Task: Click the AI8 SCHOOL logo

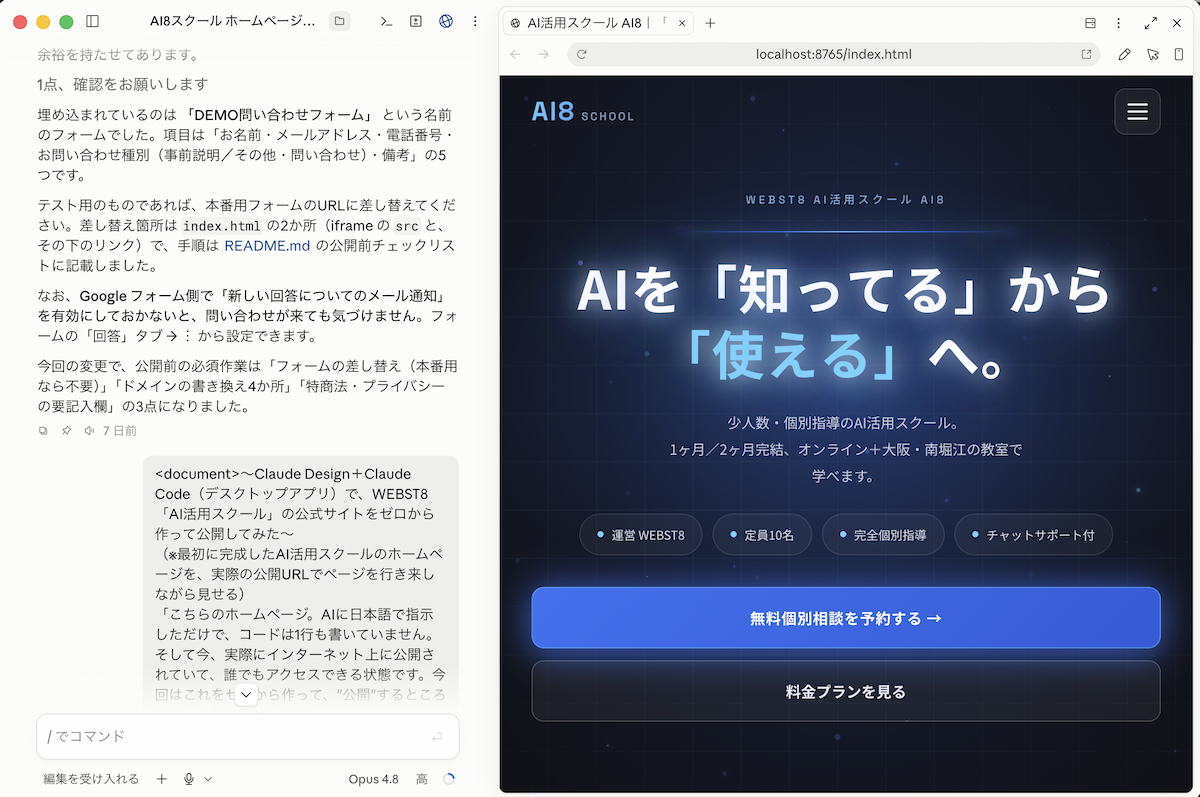Action: point(583,112)
